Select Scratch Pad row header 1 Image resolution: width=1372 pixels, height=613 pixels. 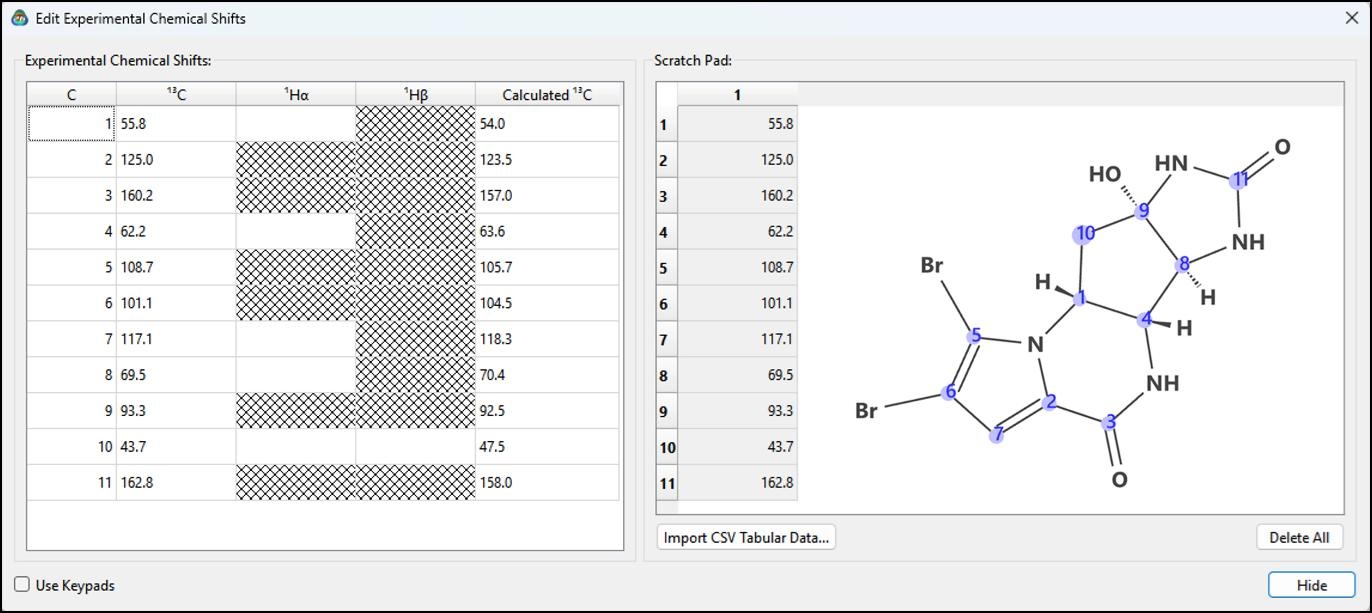(x=667, y=124)
